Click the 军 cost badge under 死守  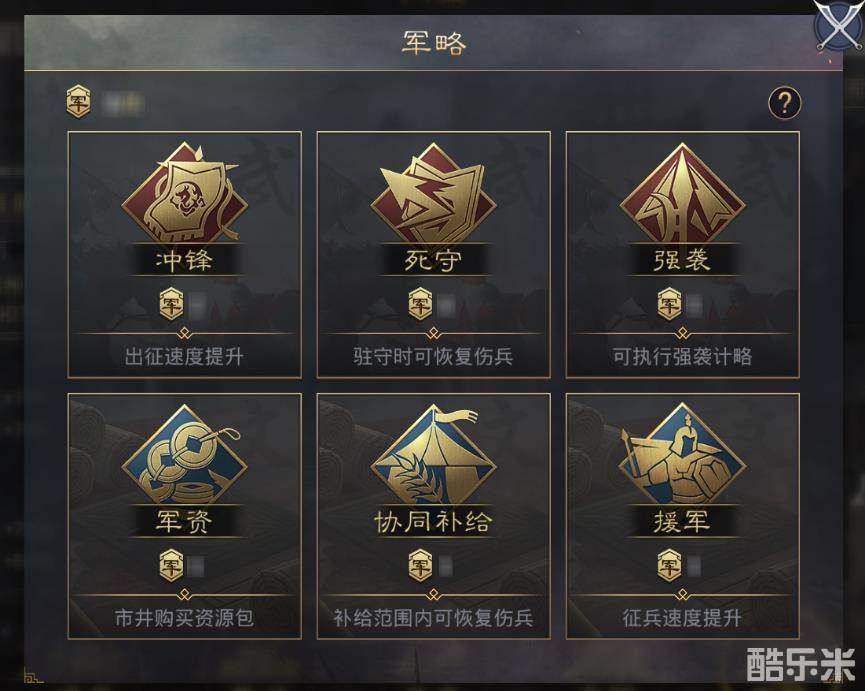click(x=420, y=304)
